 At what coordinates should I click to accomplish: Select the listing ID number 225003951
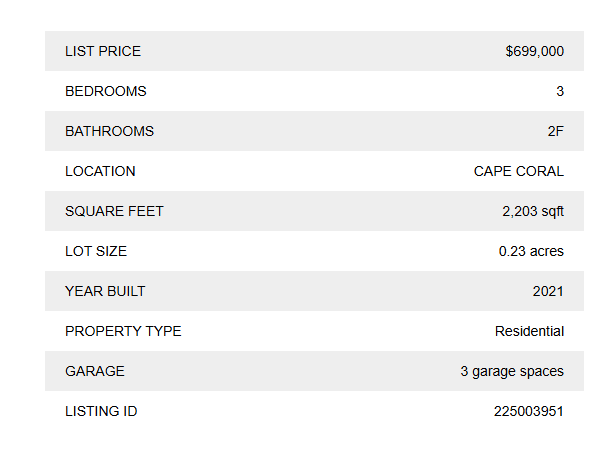pos(528,411)
